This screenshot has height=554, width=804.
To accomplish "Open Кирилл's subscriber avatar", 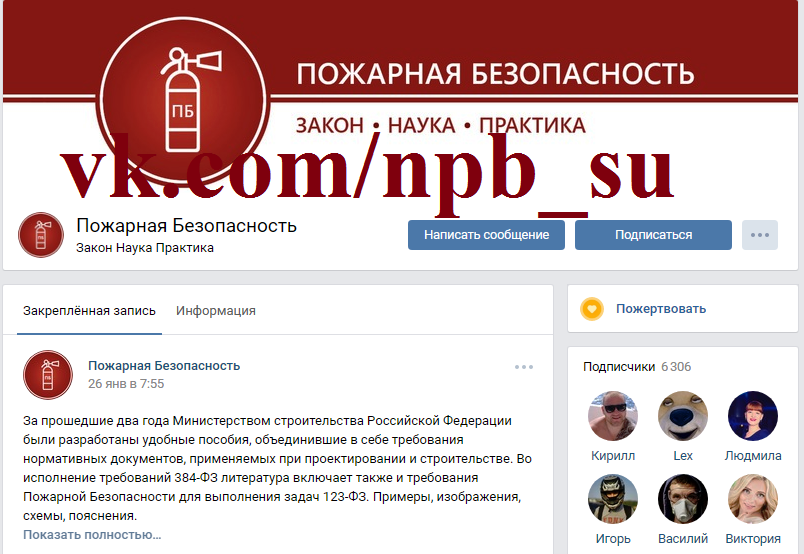I will pyautogui.click(x=613, y=416).
